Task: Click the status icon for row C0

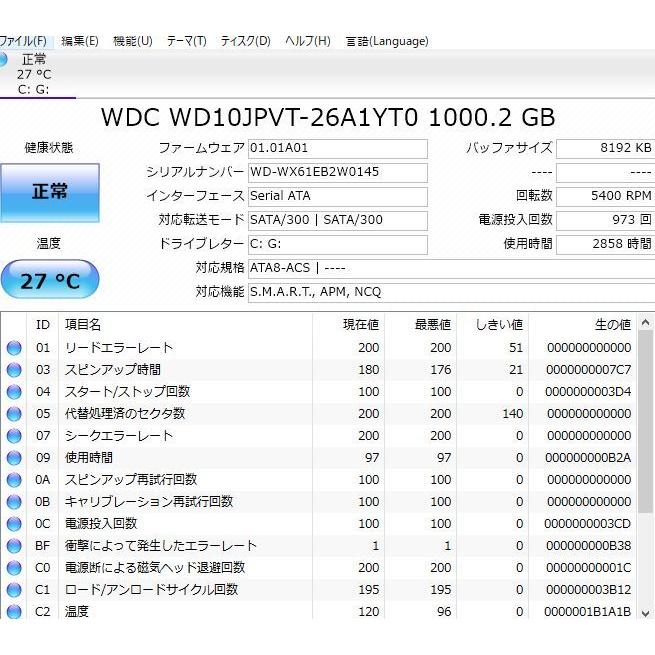Action: pyautogui.click(x=14, y=568)
